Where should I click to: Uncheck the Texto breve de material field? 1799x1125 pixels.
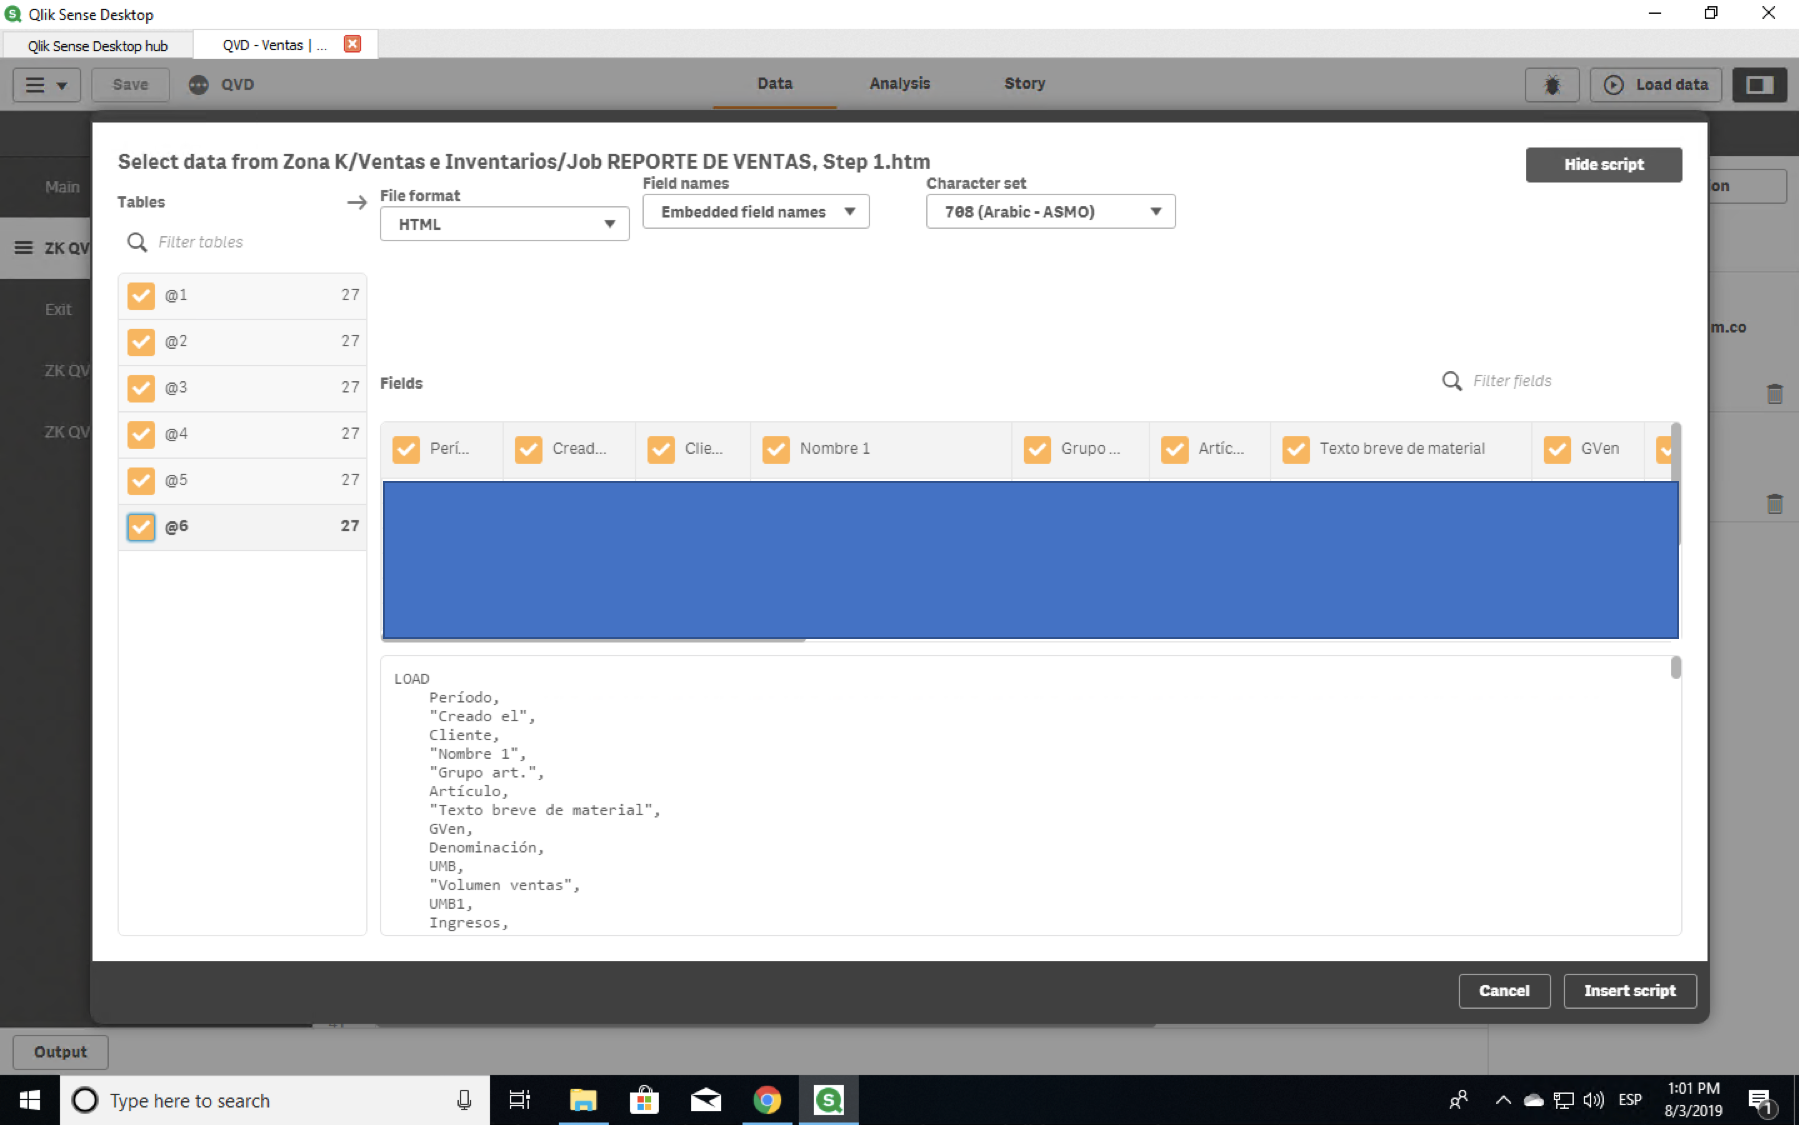(1297, 449)
